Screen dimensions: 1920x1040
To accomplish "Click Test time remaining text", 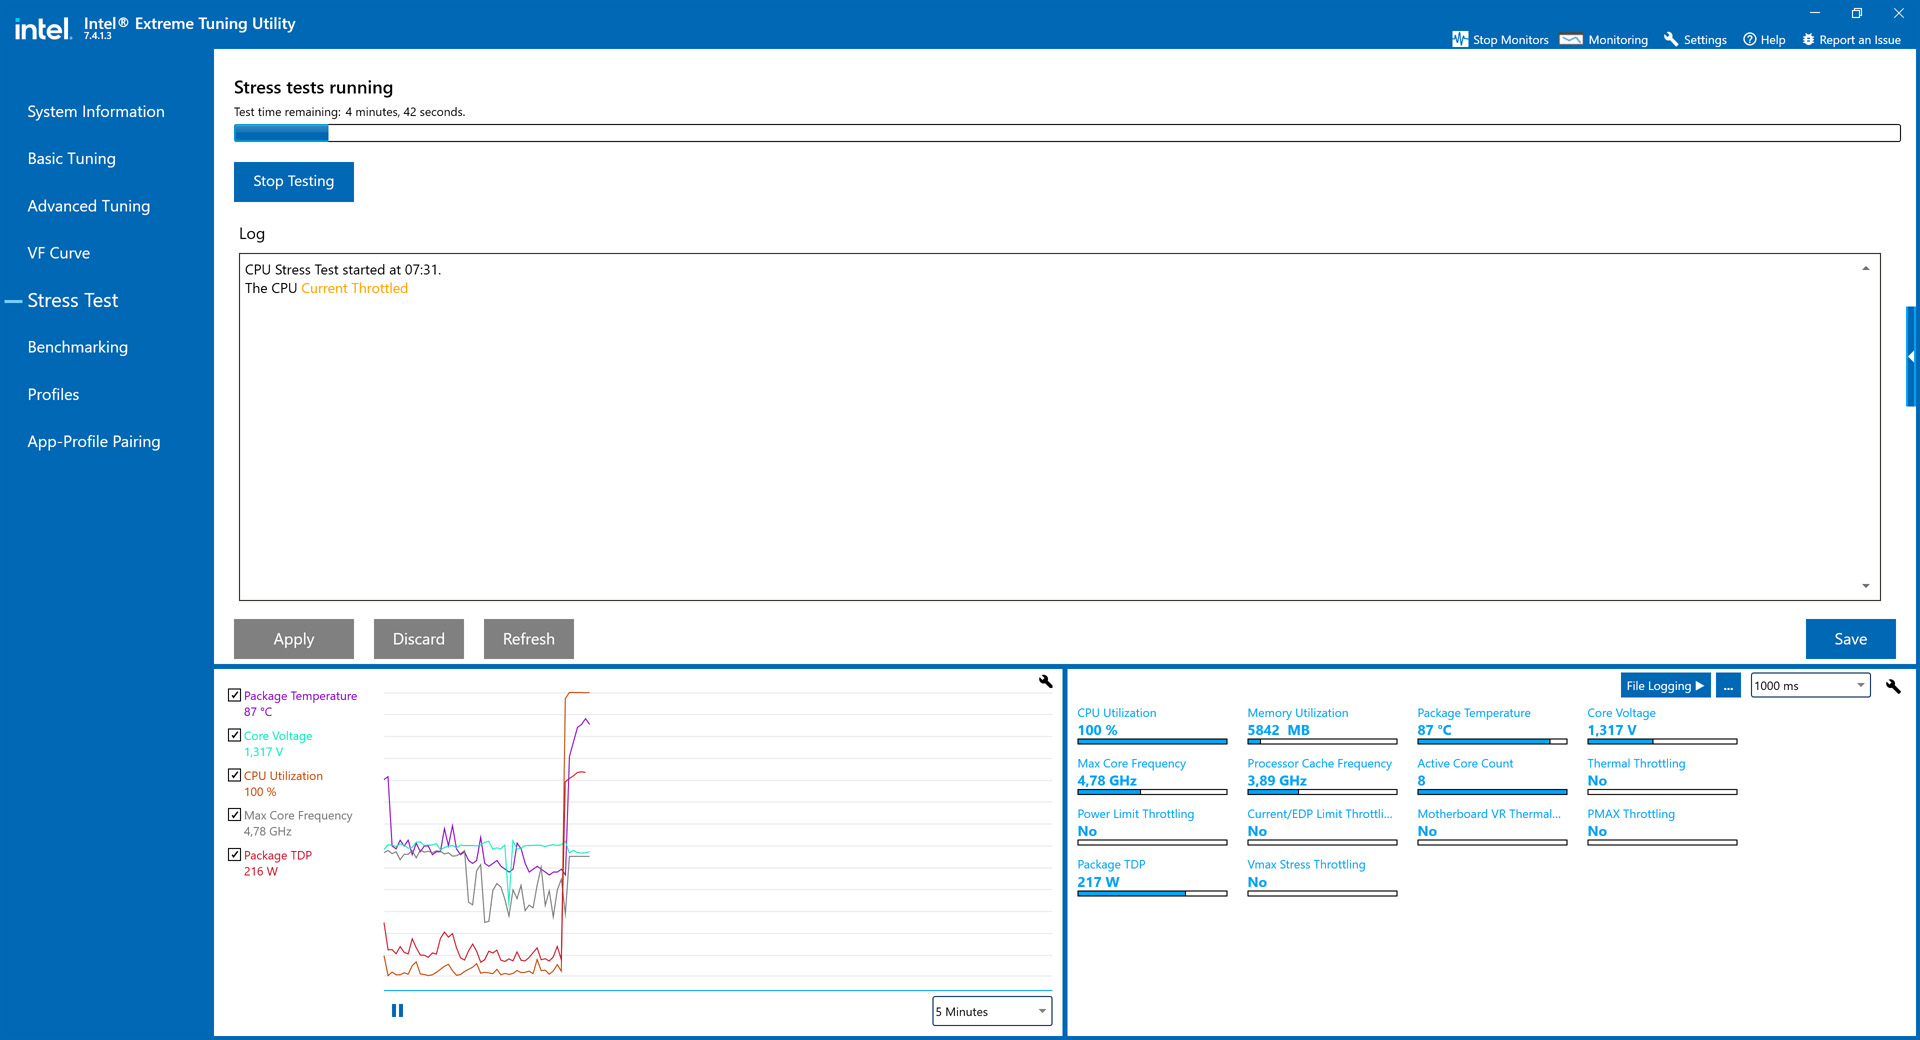I will pyautogui.click(x=349, y=112).
